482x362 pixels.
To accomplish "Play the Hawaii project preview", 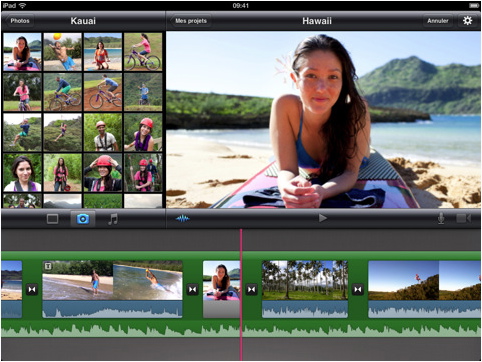I will coord(322,218).
